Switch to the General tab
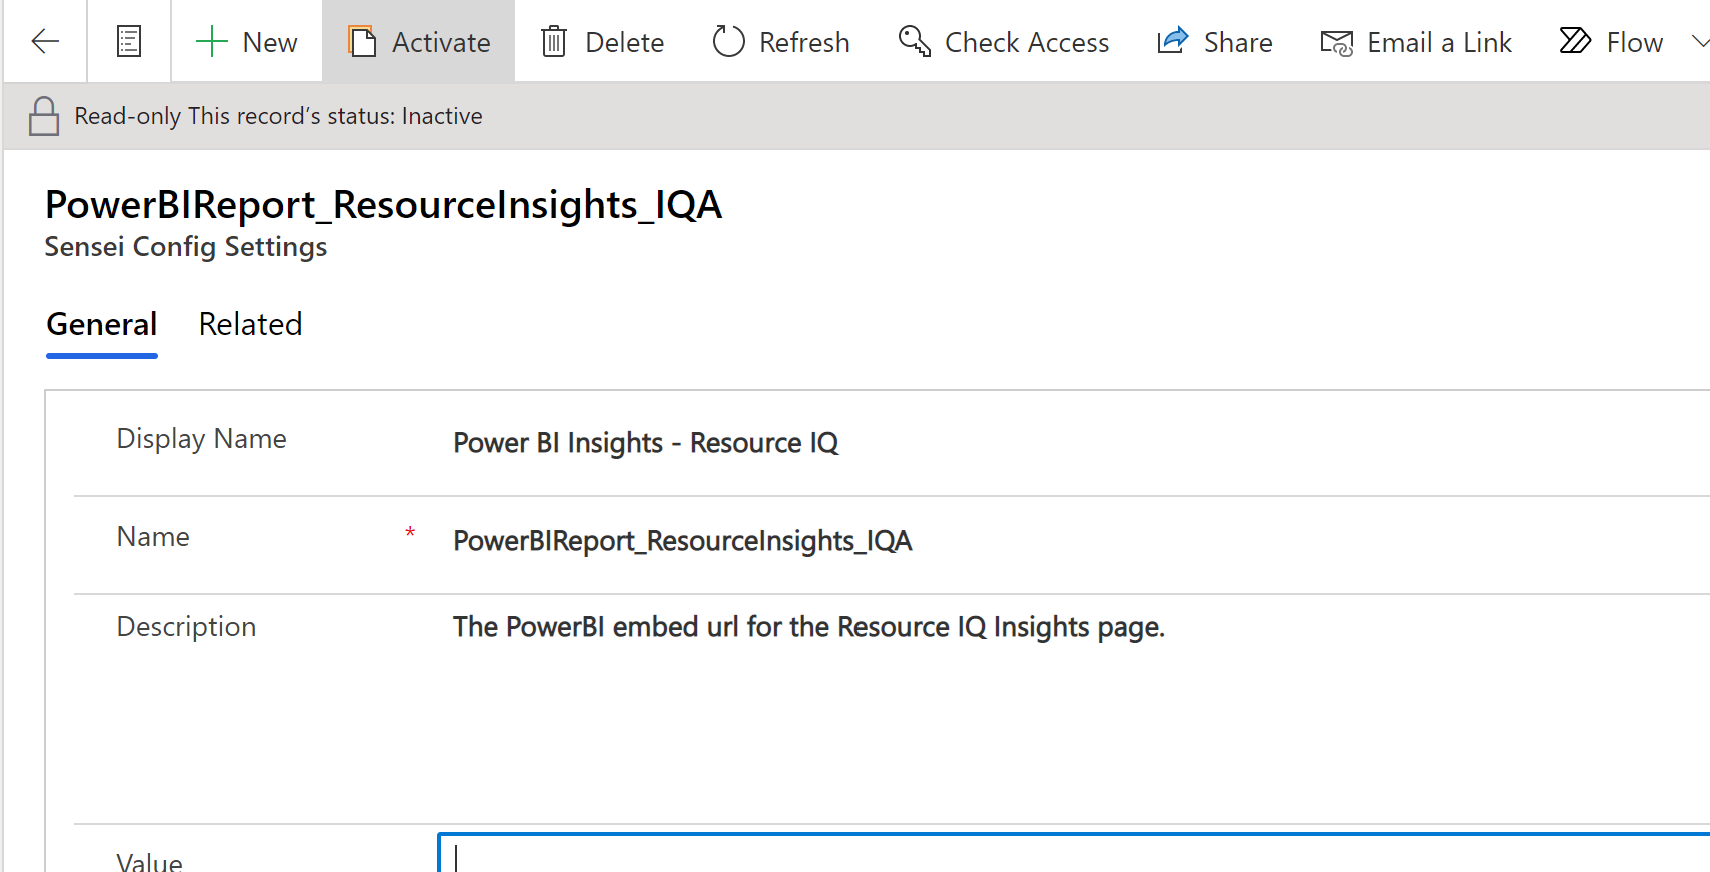The height and width of the screenshot is (872, 1710). point(102,324)
